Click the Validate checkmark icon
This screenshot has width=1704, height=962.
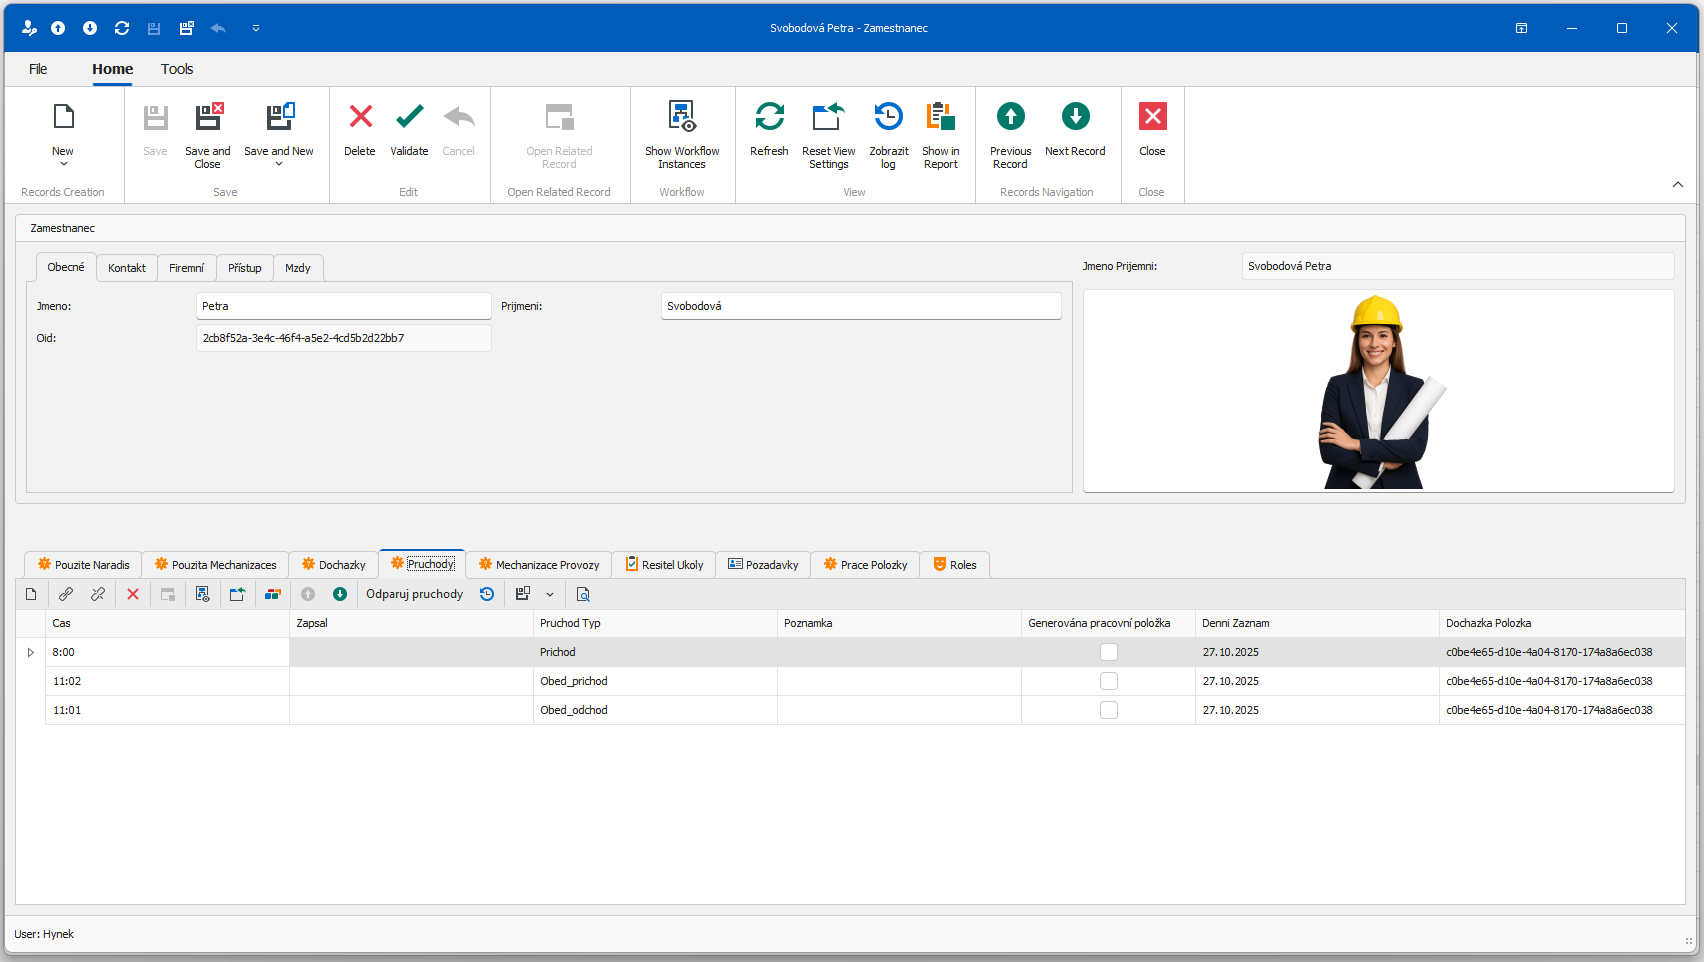(409, 118)
